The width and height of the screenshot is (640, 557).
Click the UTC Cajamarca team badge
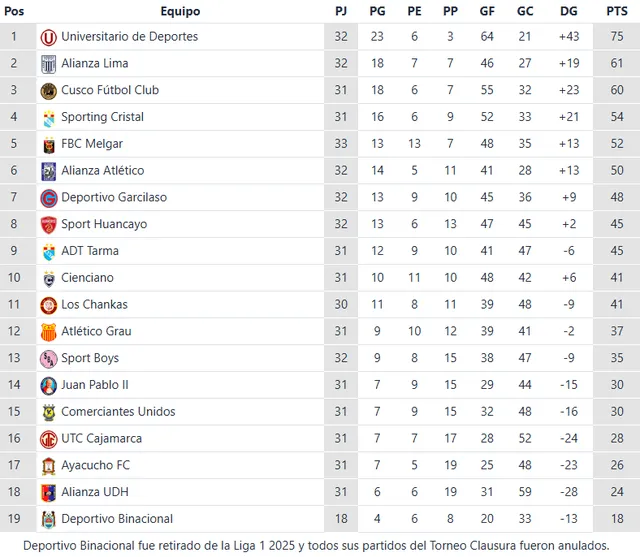pyautogui.click(x=48, y=439)
